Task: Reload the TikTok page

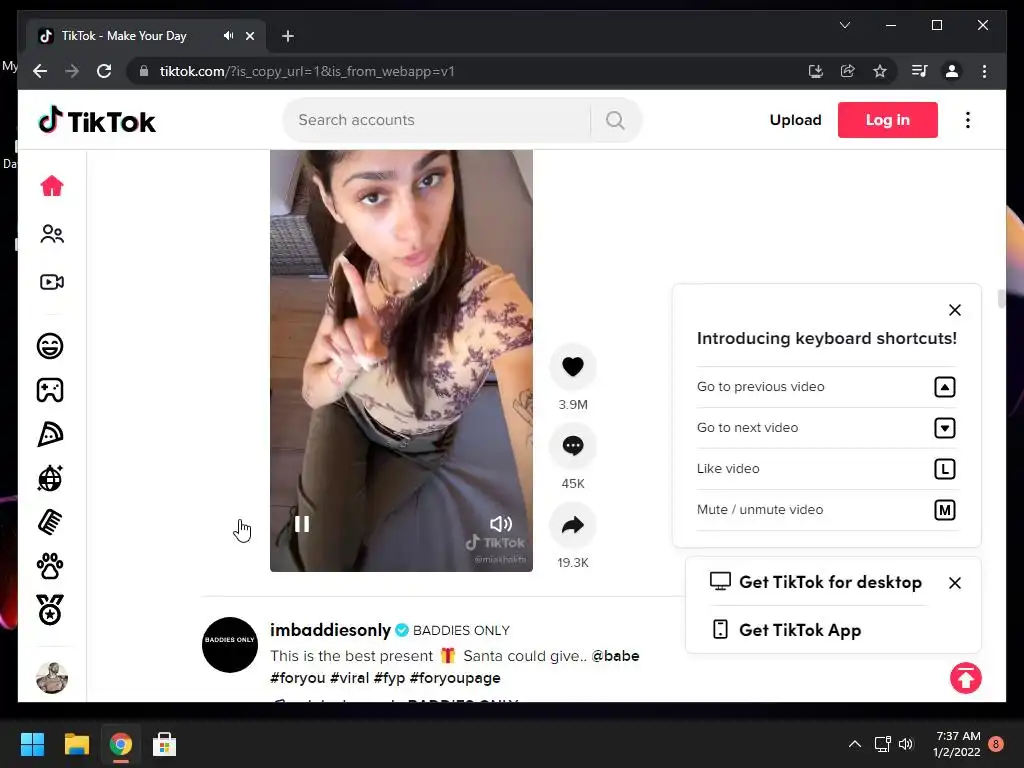Action: click(x=104, y=71)
